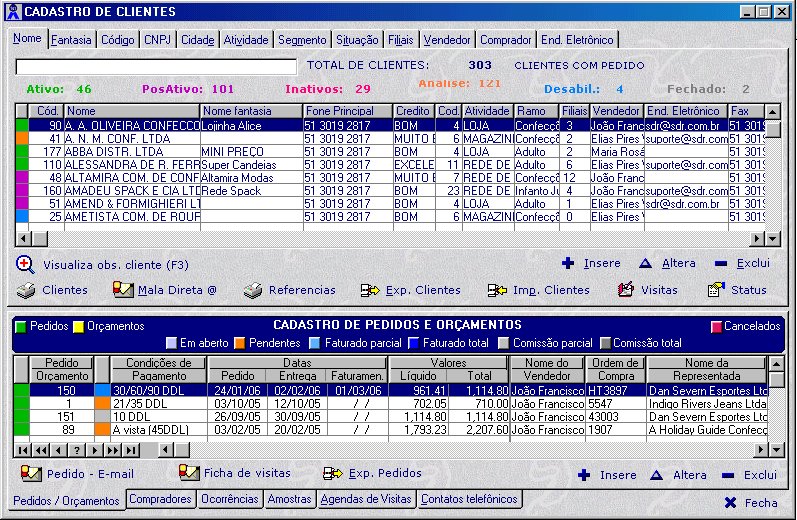Click the Referencias printer icon

coord(253,290)
